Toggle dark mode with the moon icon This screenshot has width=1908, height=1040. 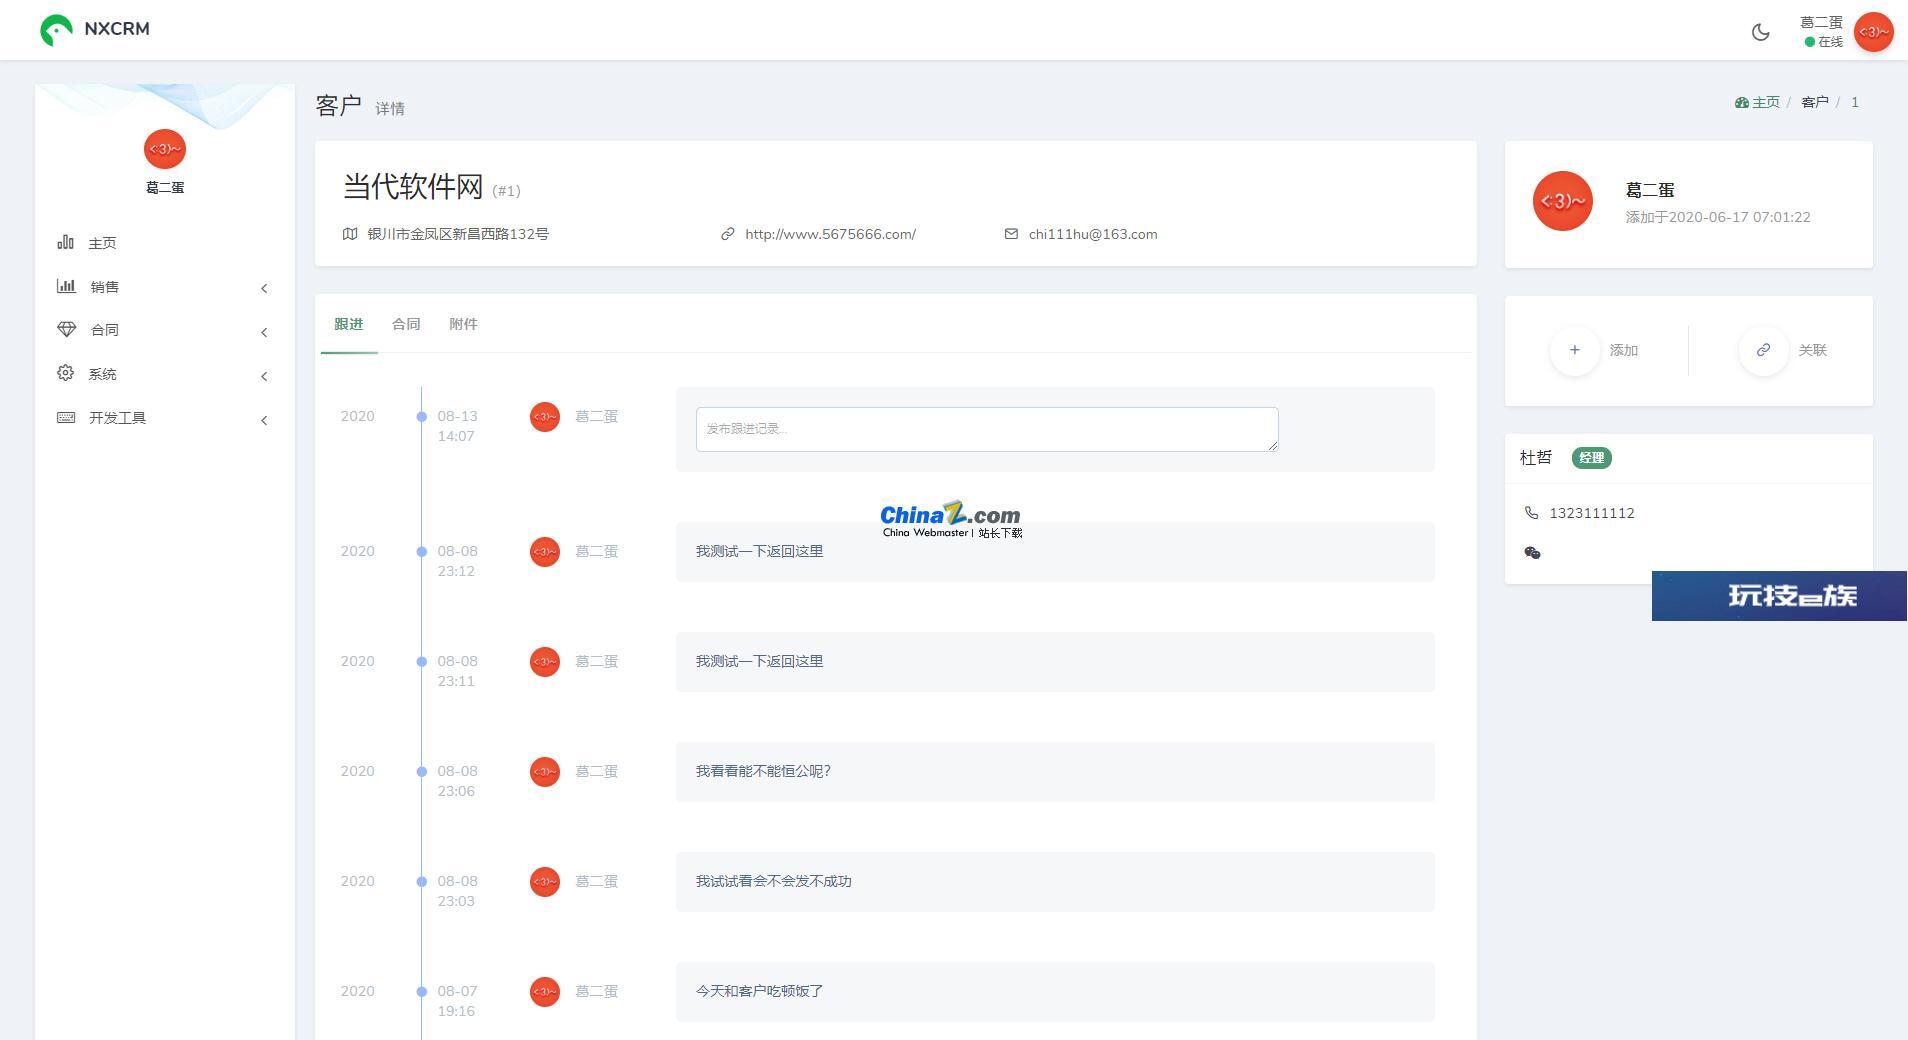point(1760,32)
